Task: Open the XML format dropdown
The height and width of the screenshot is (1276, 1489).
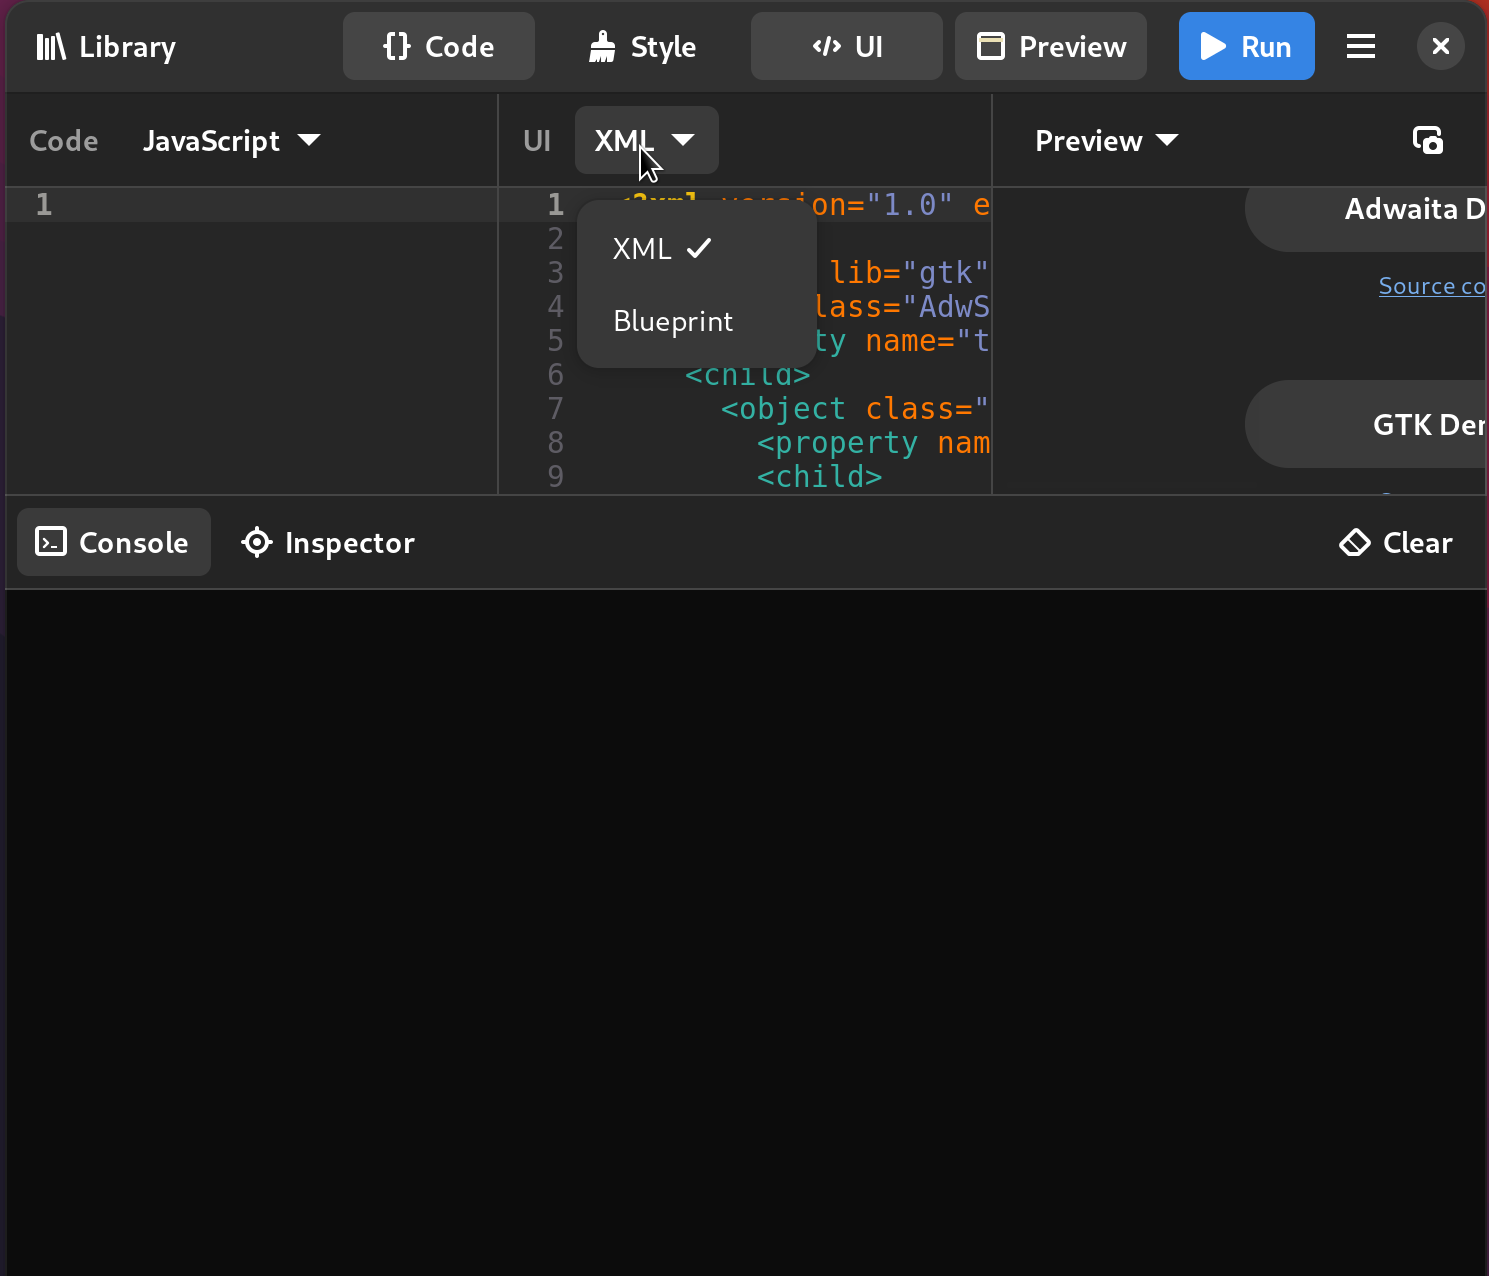Action: (645, 140)
